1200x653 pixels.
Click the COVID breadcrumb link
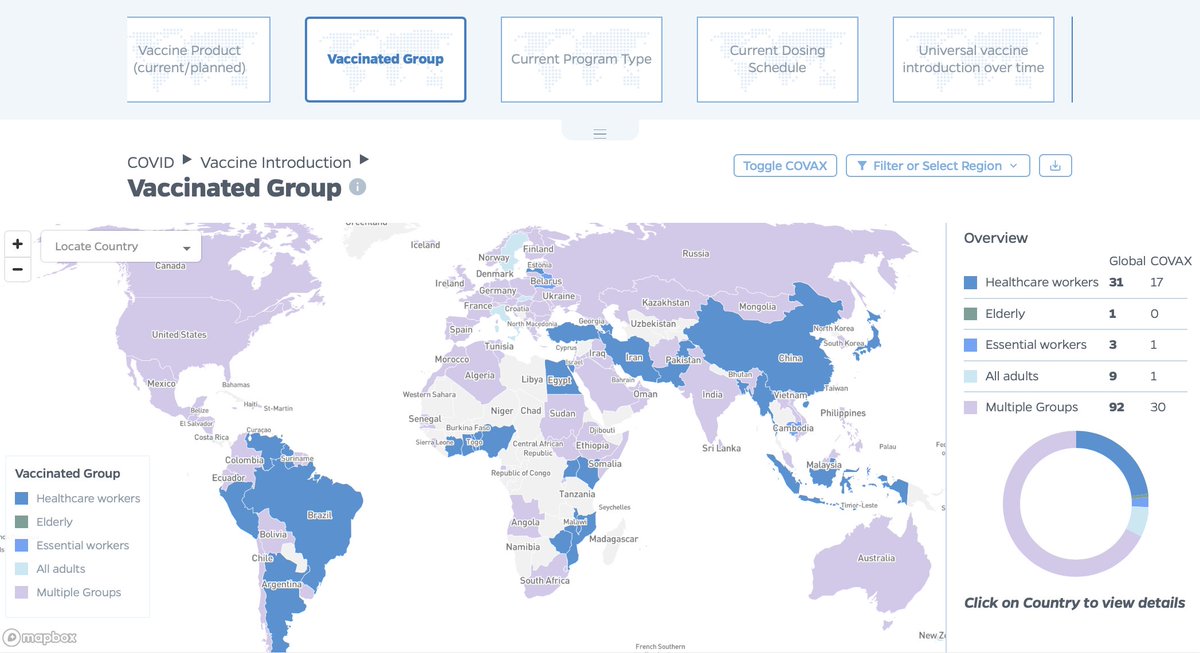tap(150, 162)
